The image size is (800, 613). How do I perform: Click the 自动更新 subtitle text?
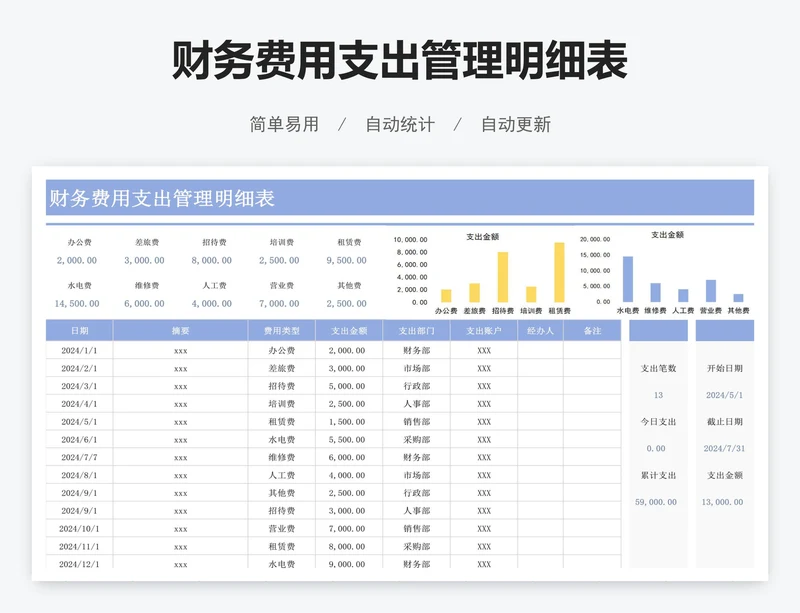pyautogui.click(x=516, y=124)
